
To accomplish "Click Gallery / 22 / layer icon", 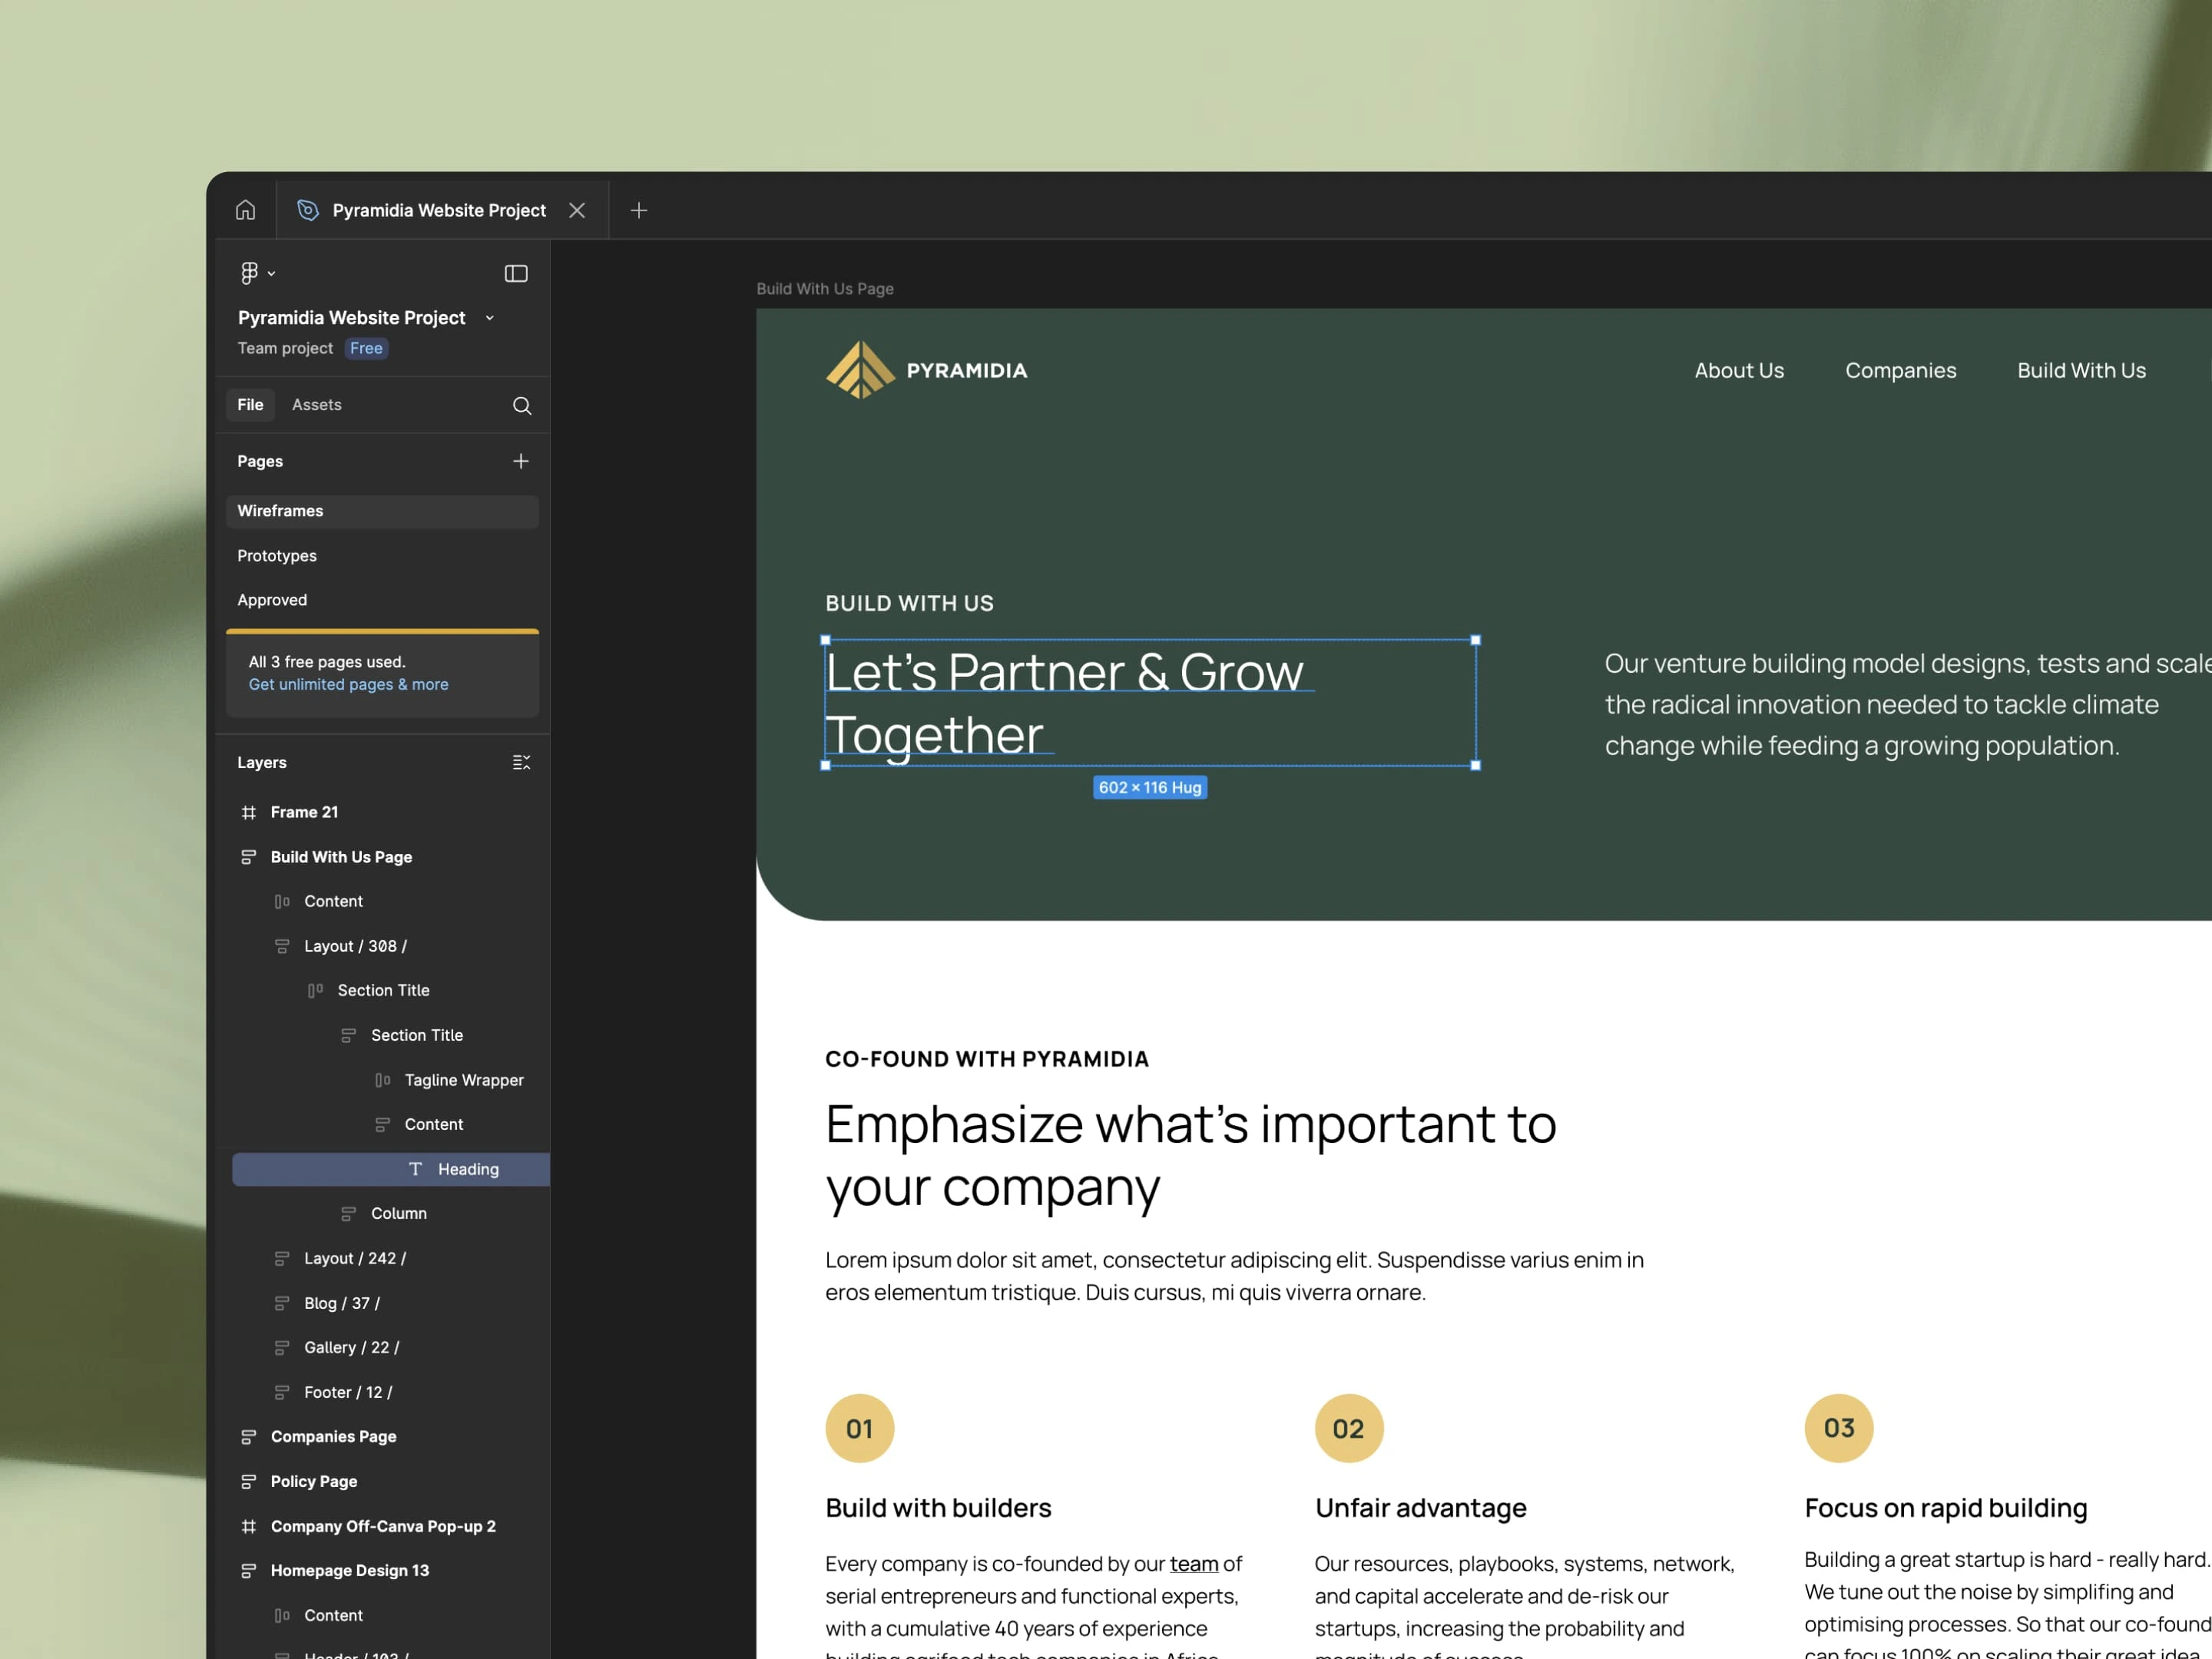I will (x=282, y=1348).
